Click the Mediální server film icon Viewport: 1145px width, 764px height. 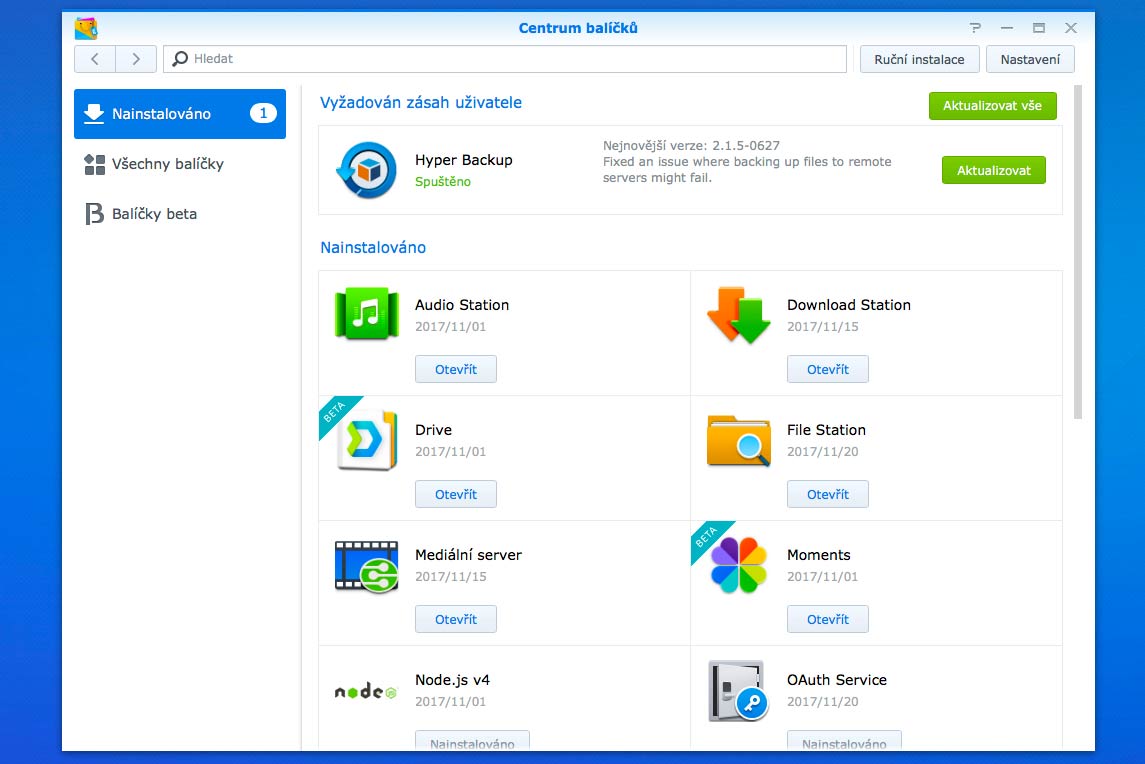tap(366, 565)
